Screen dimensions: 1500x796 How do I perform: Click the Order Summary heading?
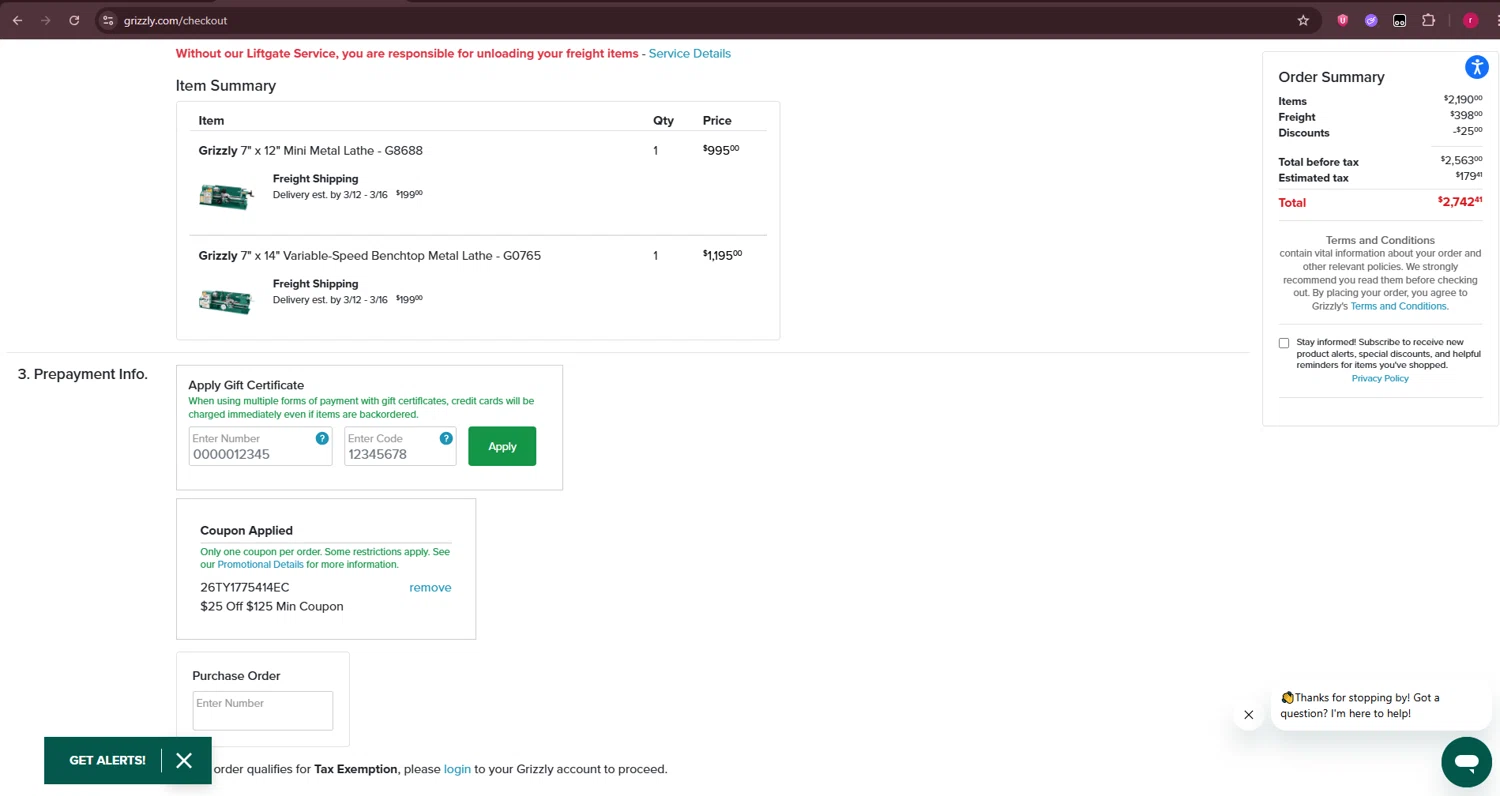1331,77
